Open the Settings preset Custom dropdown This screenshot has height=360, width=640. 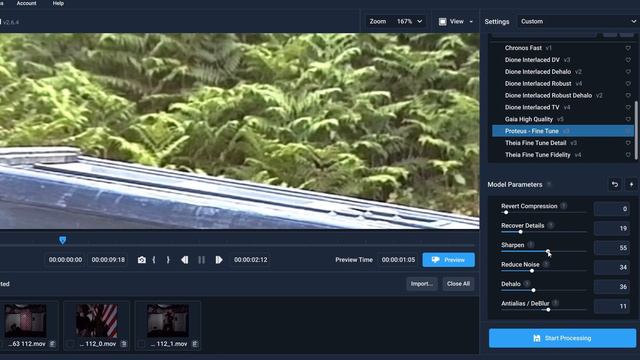tap(578, 21)
